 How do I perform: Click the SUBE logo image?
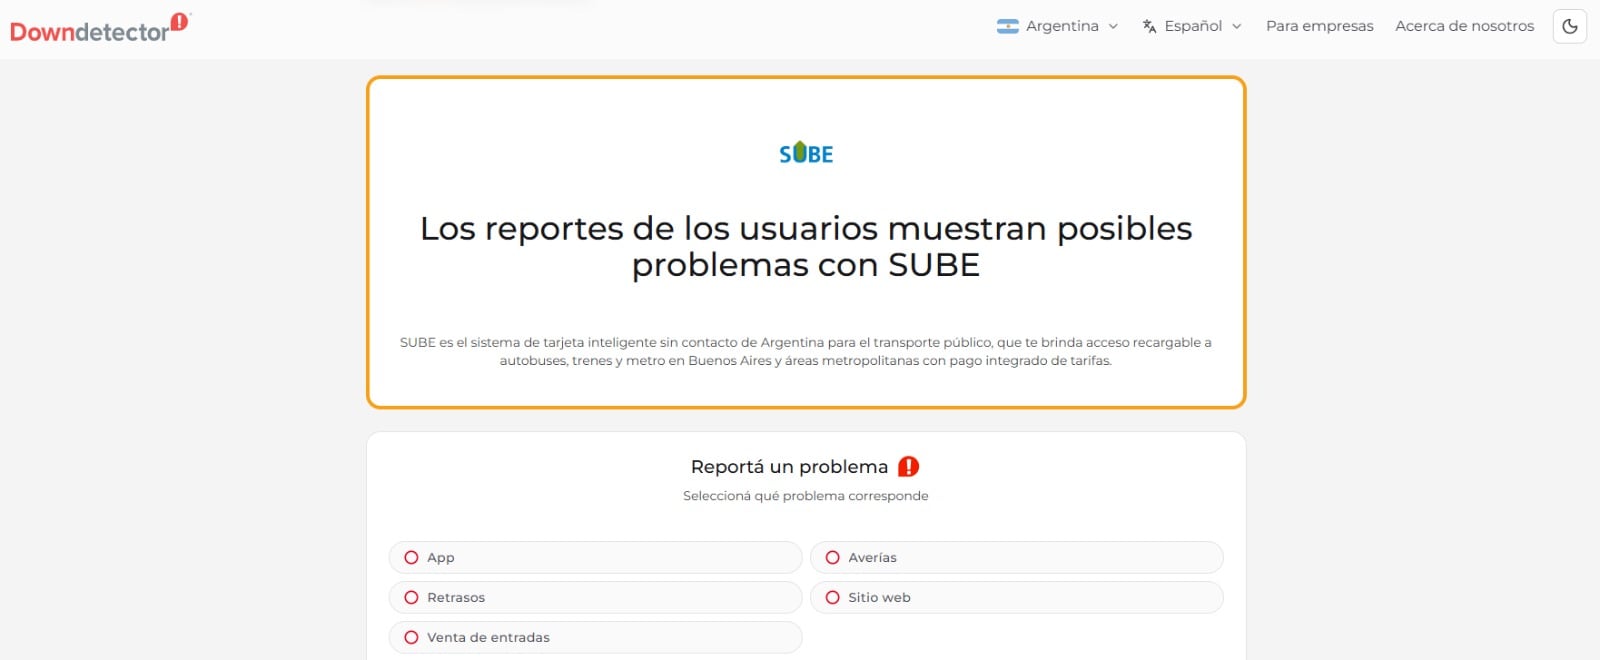(806, 153)
